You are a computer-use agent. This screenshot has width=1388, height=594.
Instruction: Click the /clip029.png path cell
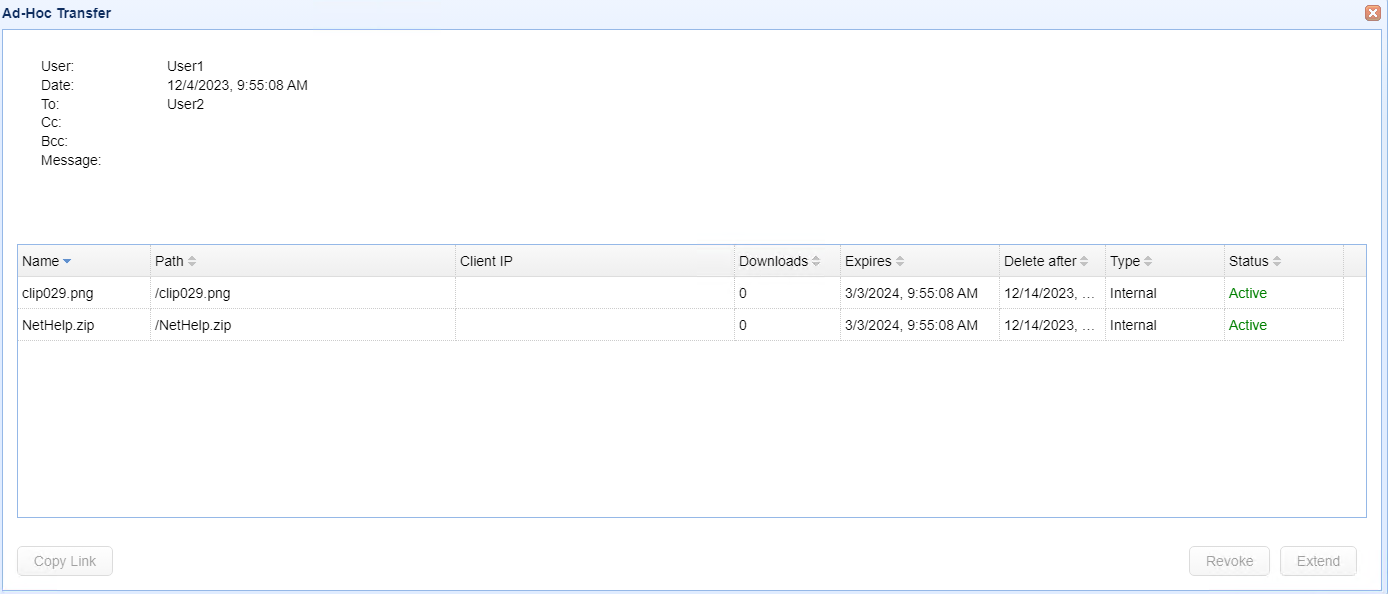tap(192, 293)
